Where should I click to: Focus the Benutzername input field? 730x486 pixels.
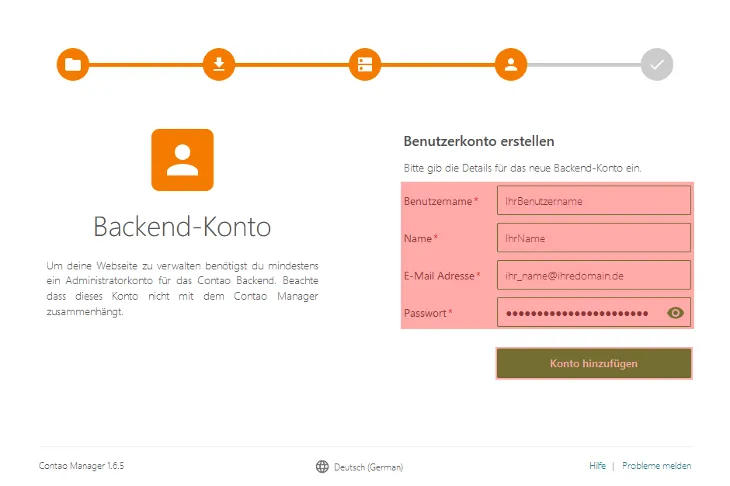(593, 201)
